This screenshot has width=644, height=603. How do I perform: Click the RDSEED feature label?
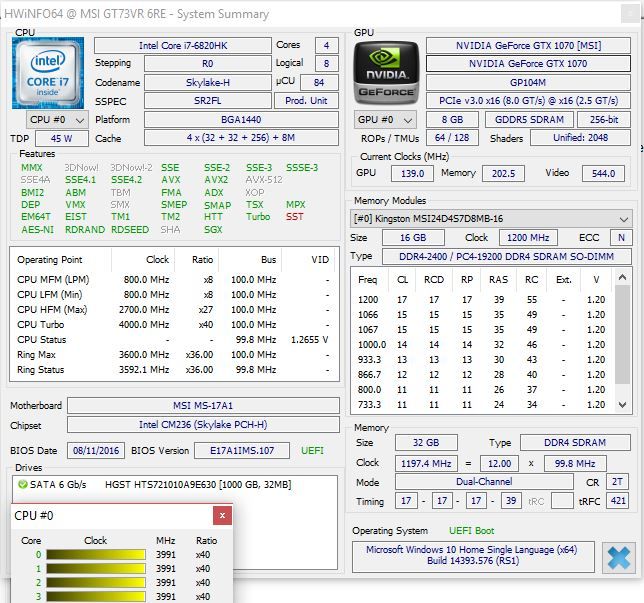[x=130, y=230]
